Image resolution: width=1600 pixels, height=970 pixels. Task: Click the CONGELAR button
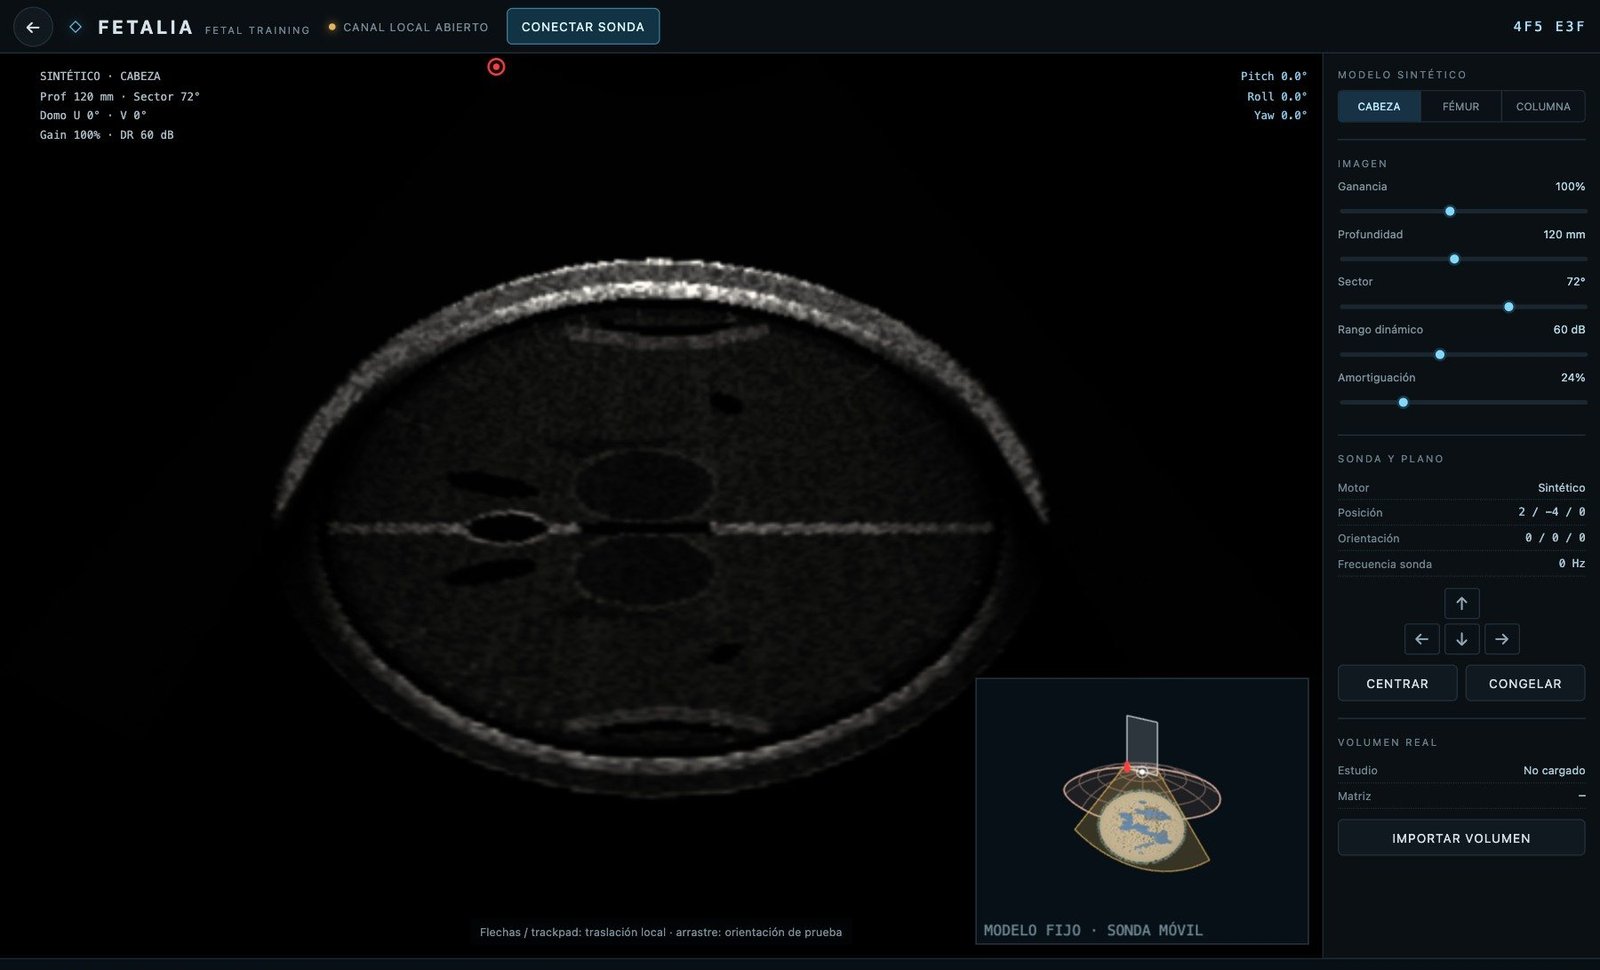[x=1525, y=683]
